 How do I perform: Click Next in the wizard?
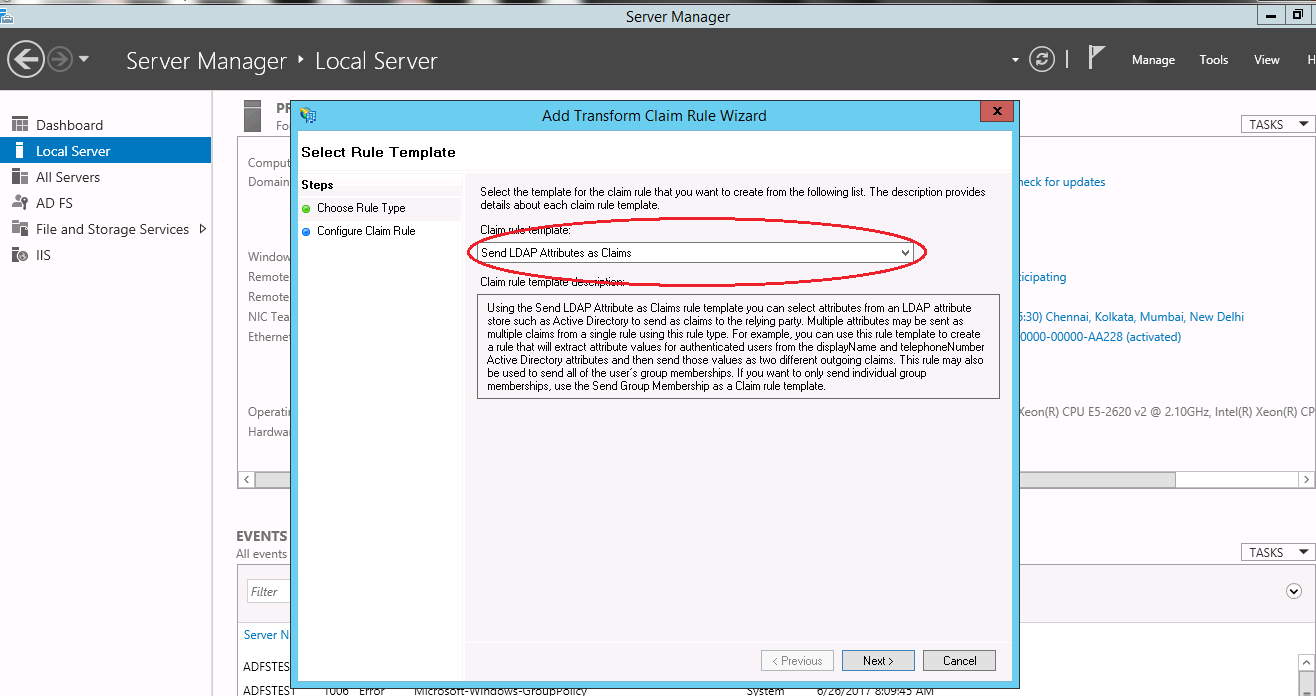pos(878,660)
